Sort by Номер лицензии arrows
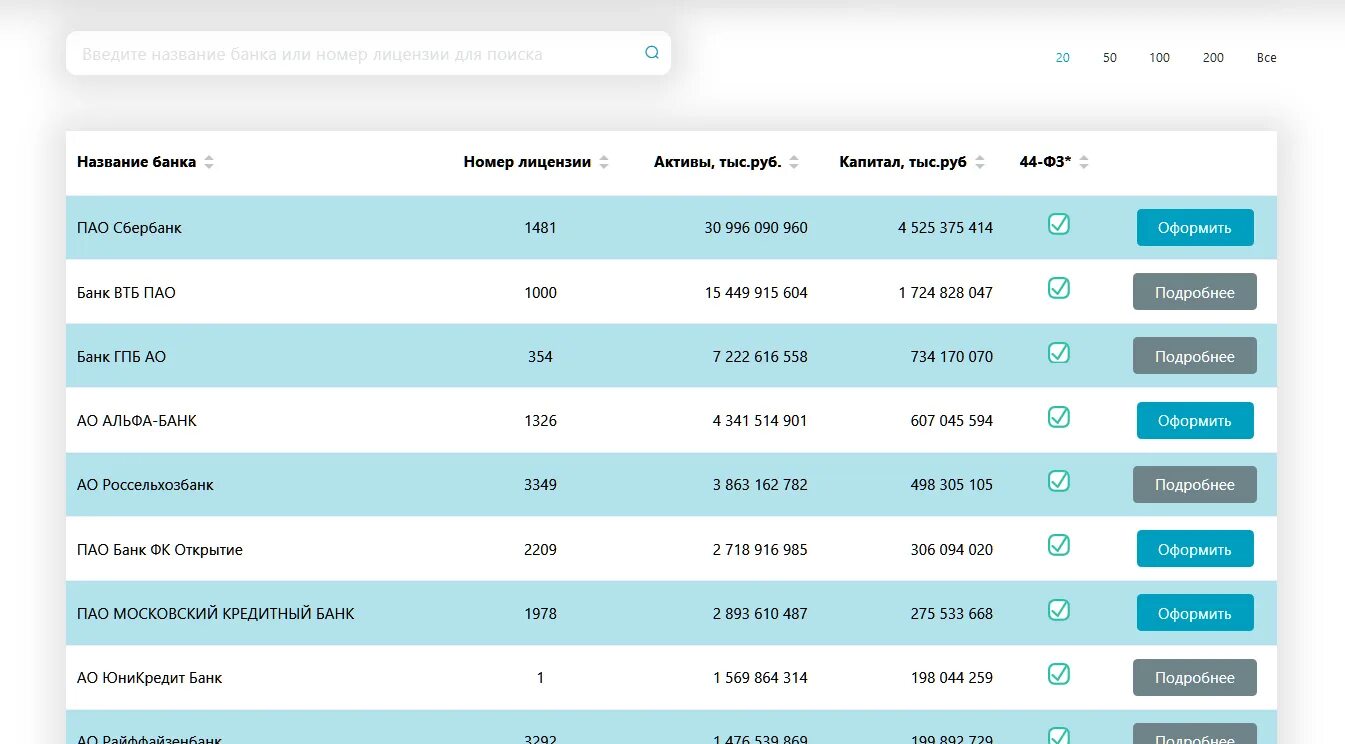Image resolution: width=1345 pixels, height=744 pixels. 604,162
